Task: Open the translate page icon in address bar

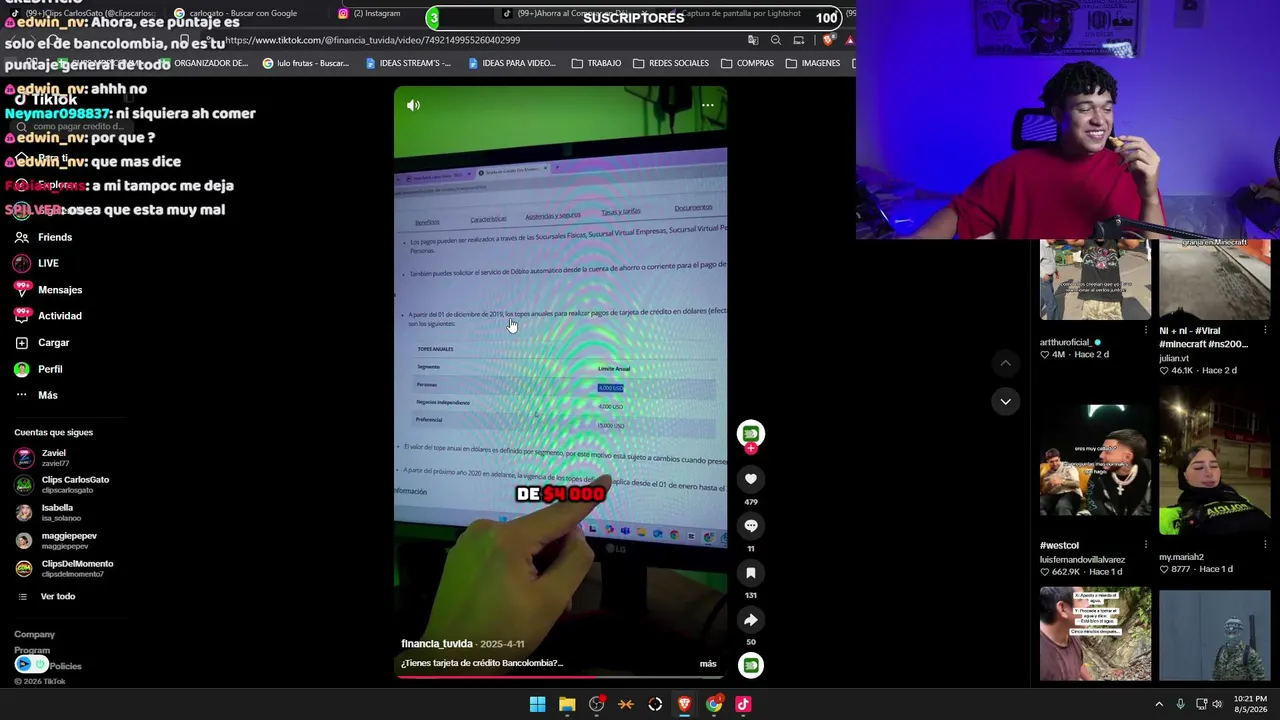Action: [x=753, y=40]
